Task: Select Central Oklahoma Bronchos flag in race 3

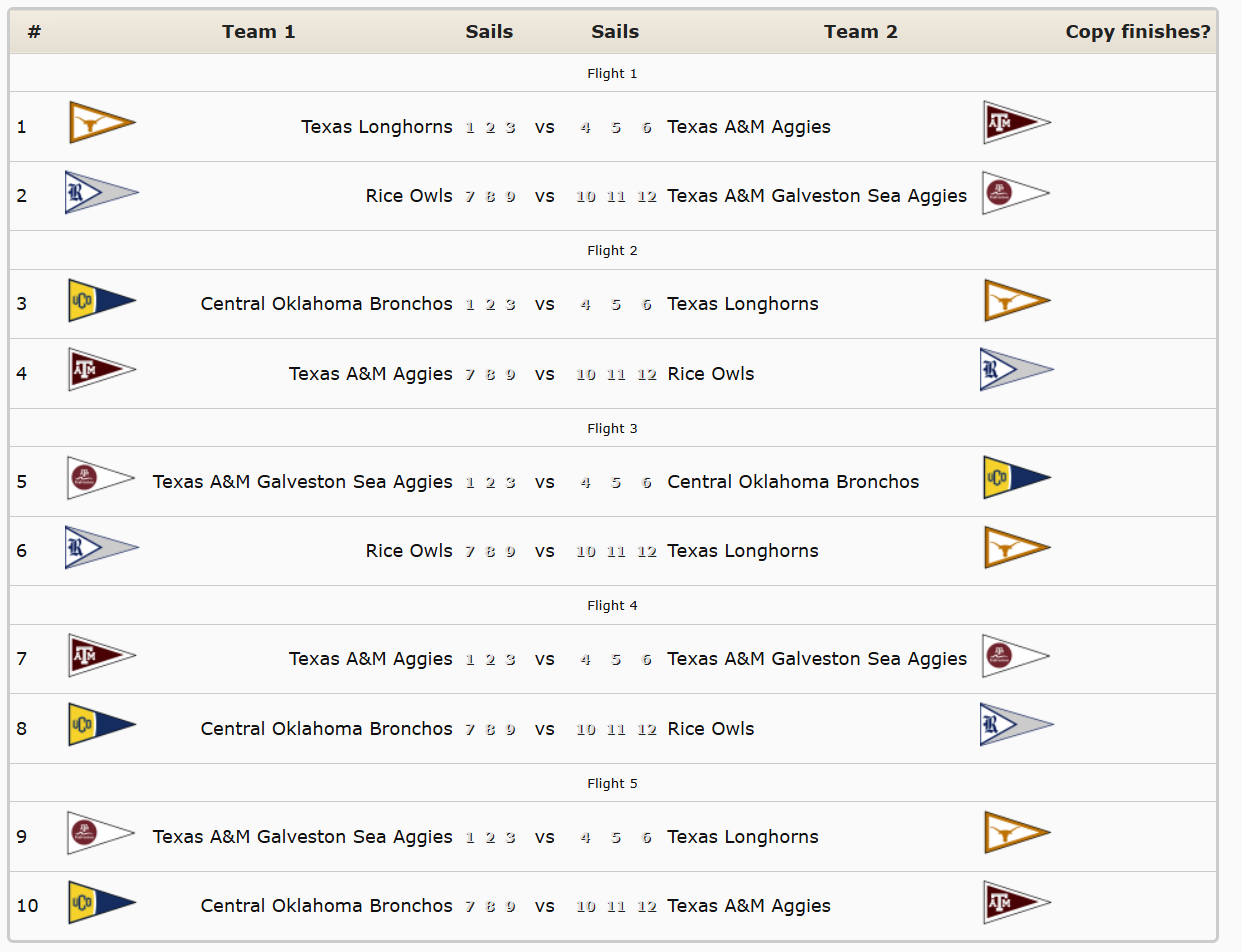Action: click(x=101, y=301)
